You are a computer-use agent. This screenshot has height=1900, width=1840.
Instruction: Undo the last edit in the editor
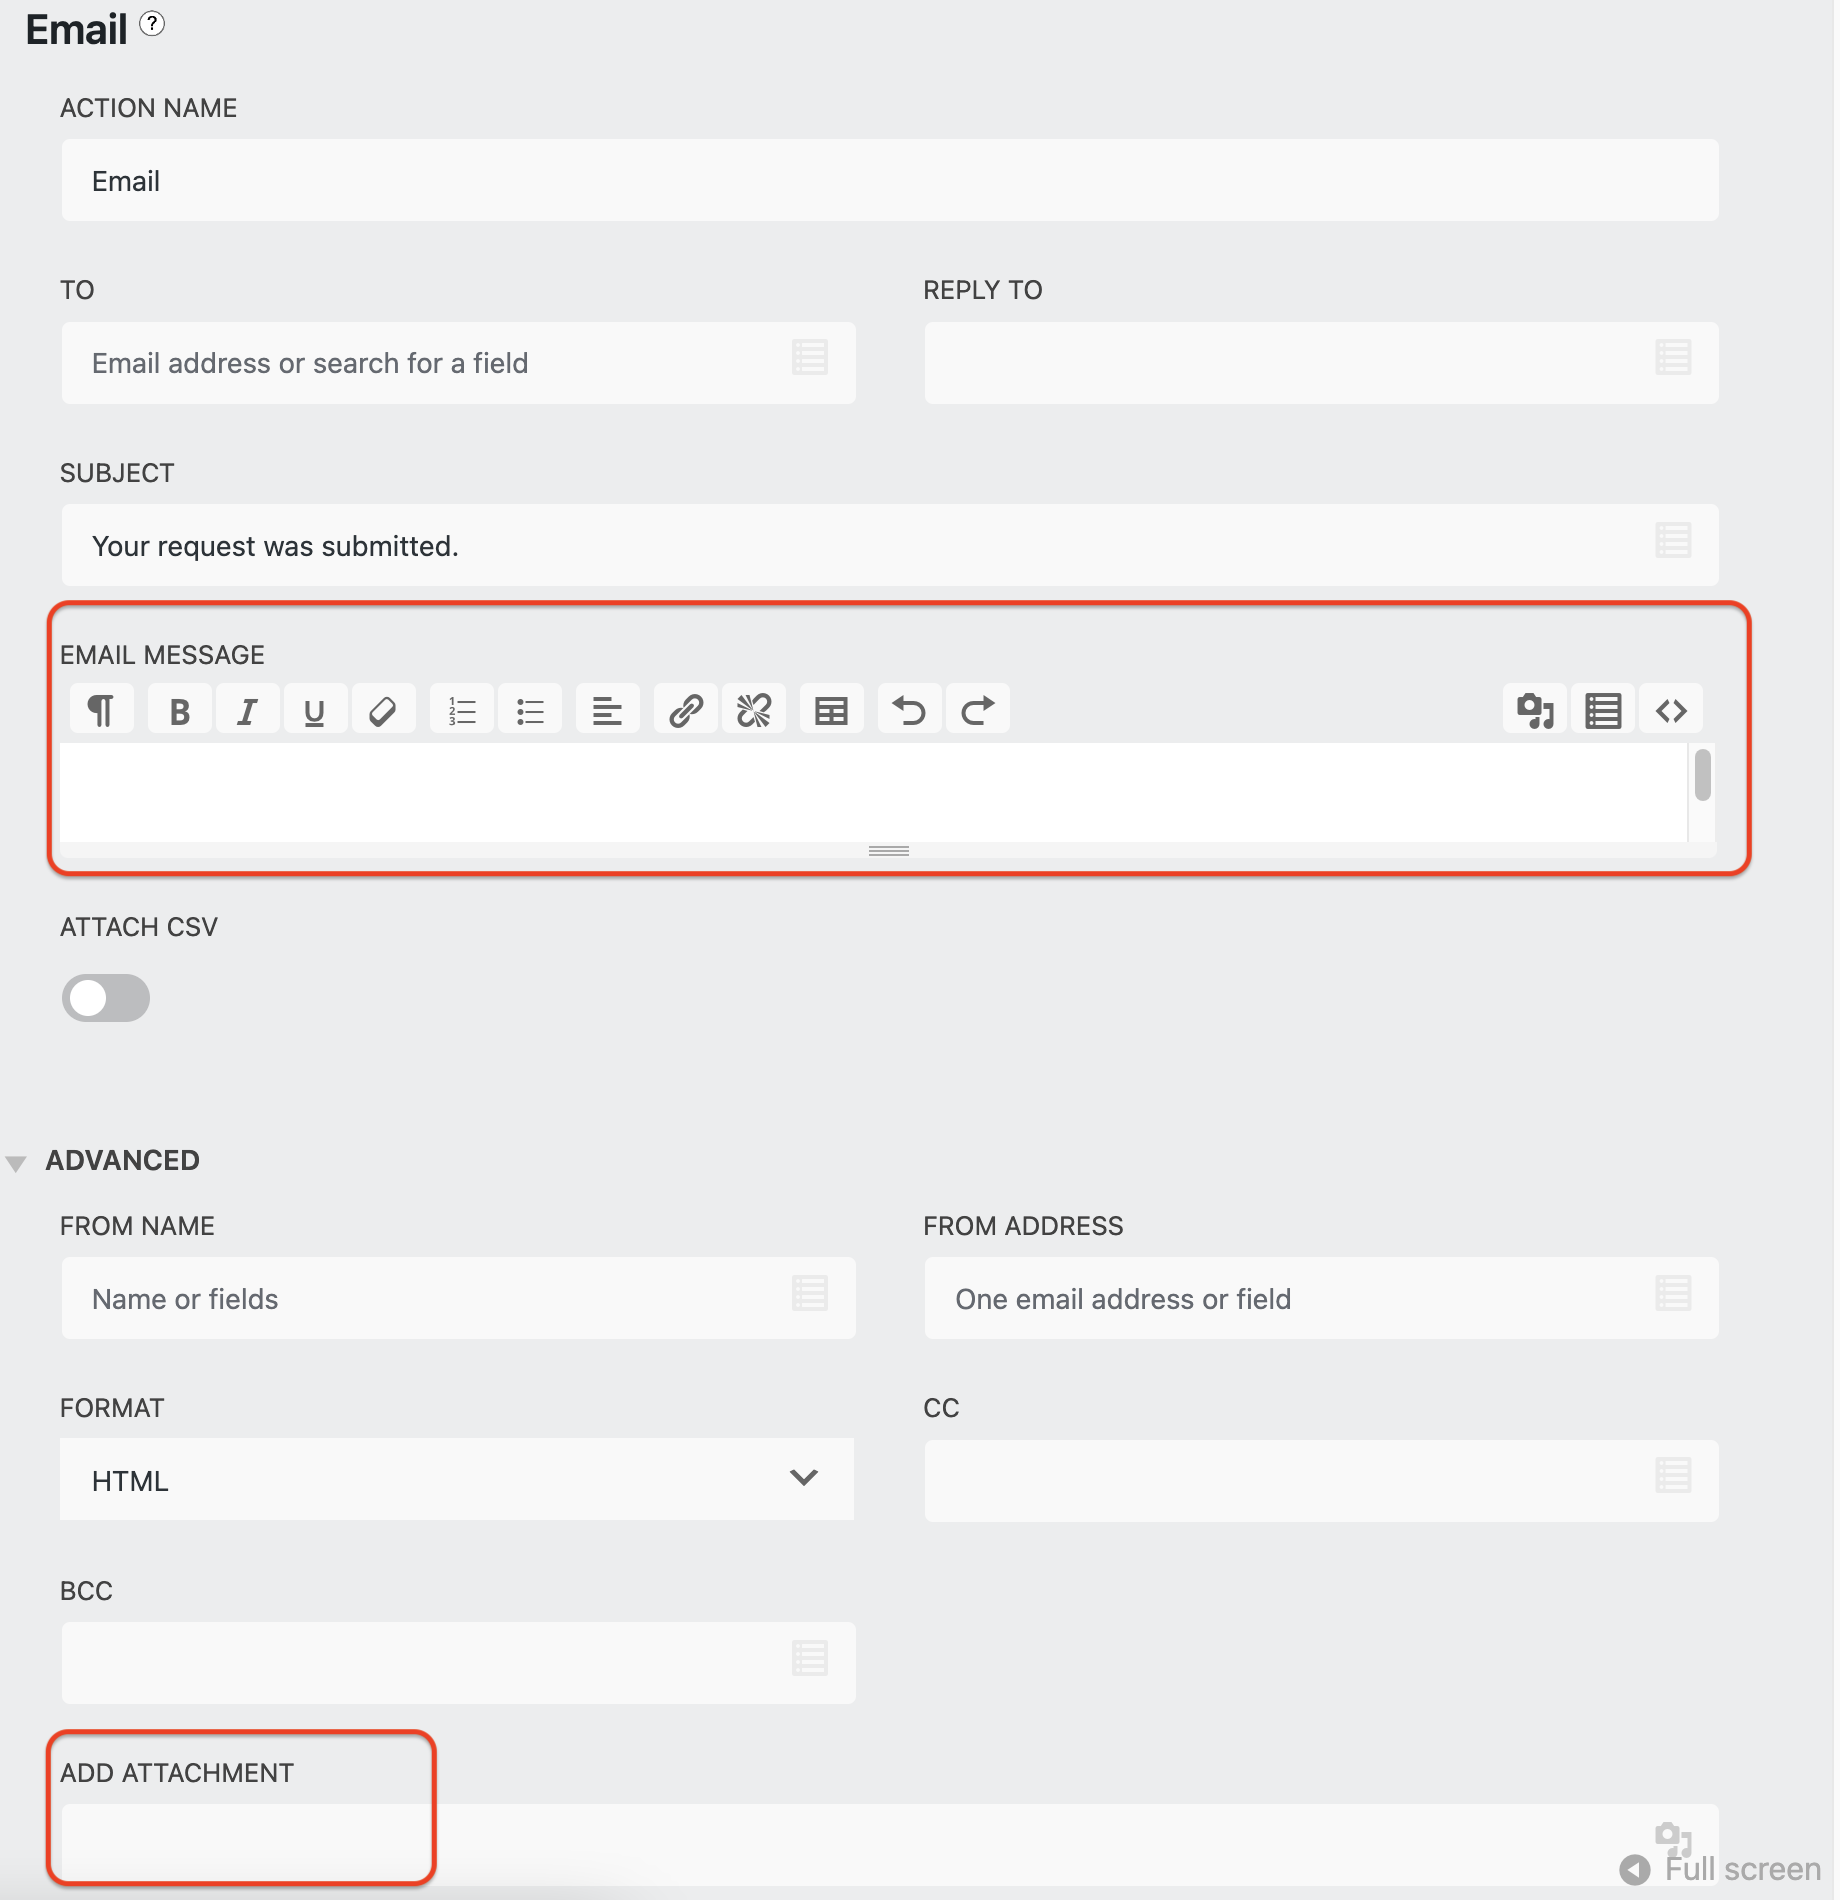point(908,708)
